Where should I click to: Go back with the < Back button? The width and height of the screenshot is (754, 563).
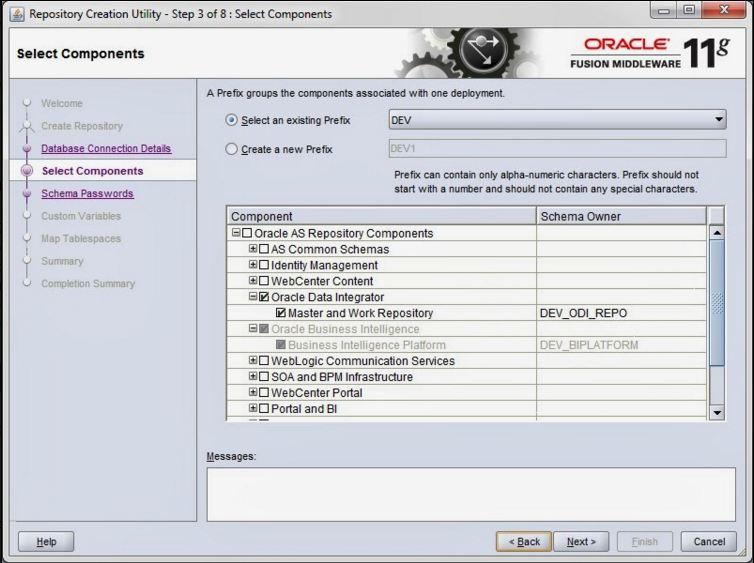pos(524,541)
